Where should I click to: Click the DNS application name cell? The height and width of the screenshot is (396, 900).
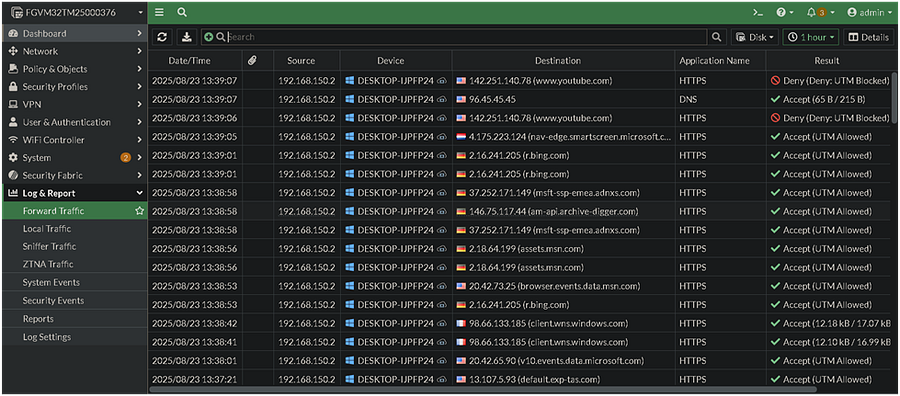[x=720, y=100]
